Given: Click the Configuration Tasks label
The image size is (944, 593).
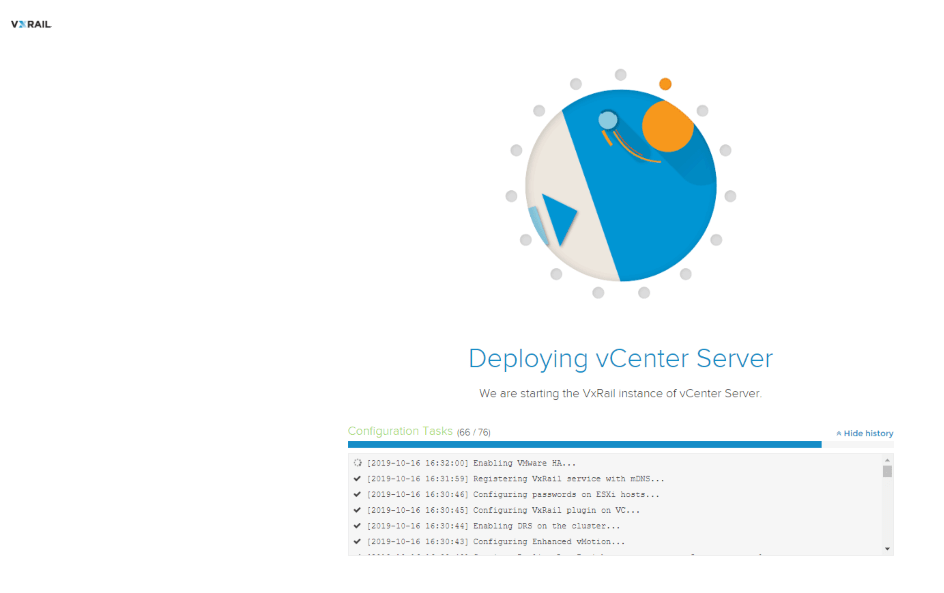Looking at the screenshot, I should point(400,431).
